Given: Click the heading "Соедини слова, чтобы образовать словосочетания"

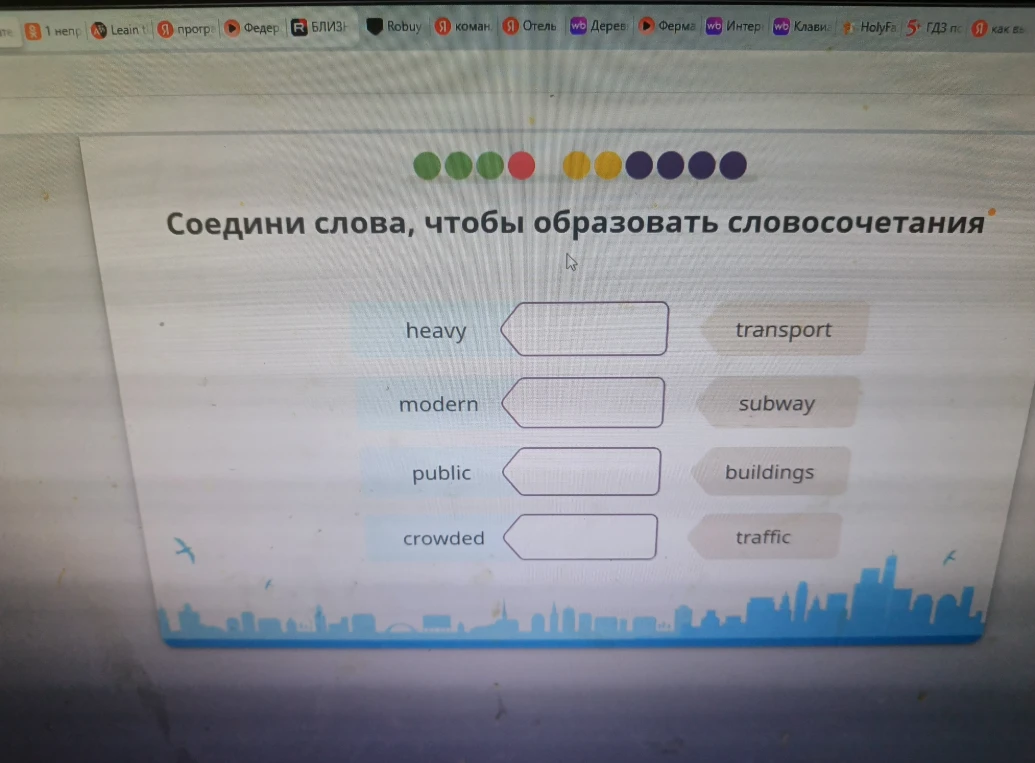Looking at the screenshot, I should pos(576,223).
